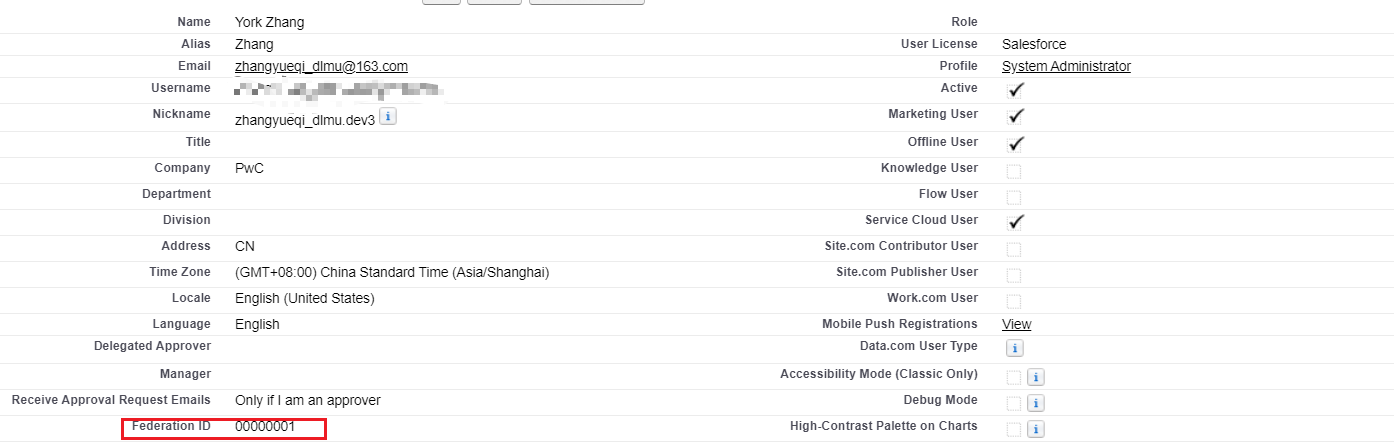
Task: Toggle the Marketing User checkbox
Action: pos(1016,116)
